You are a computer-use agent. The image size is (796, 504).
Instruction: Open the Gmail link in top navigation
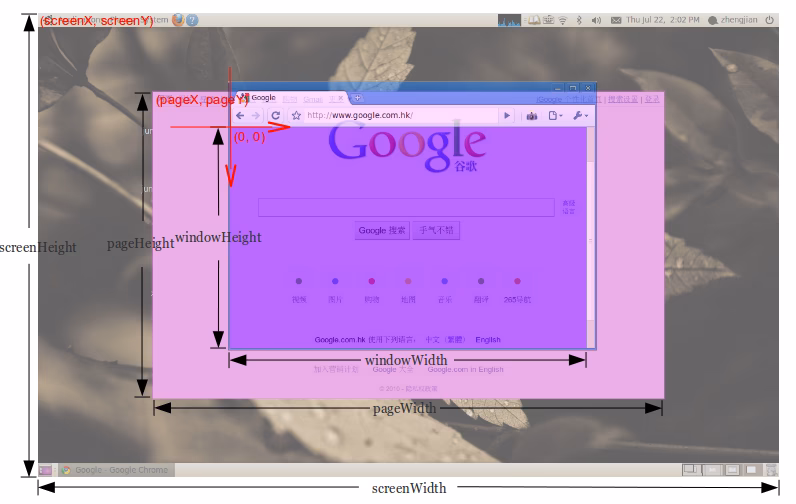point(313,99)
